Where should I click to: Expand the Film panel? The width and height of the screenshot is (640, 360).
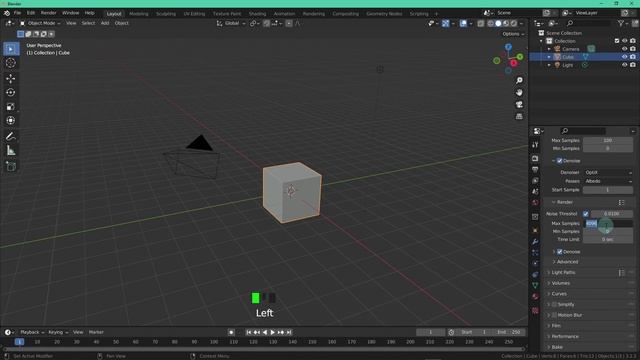click(x=556, y=326)
